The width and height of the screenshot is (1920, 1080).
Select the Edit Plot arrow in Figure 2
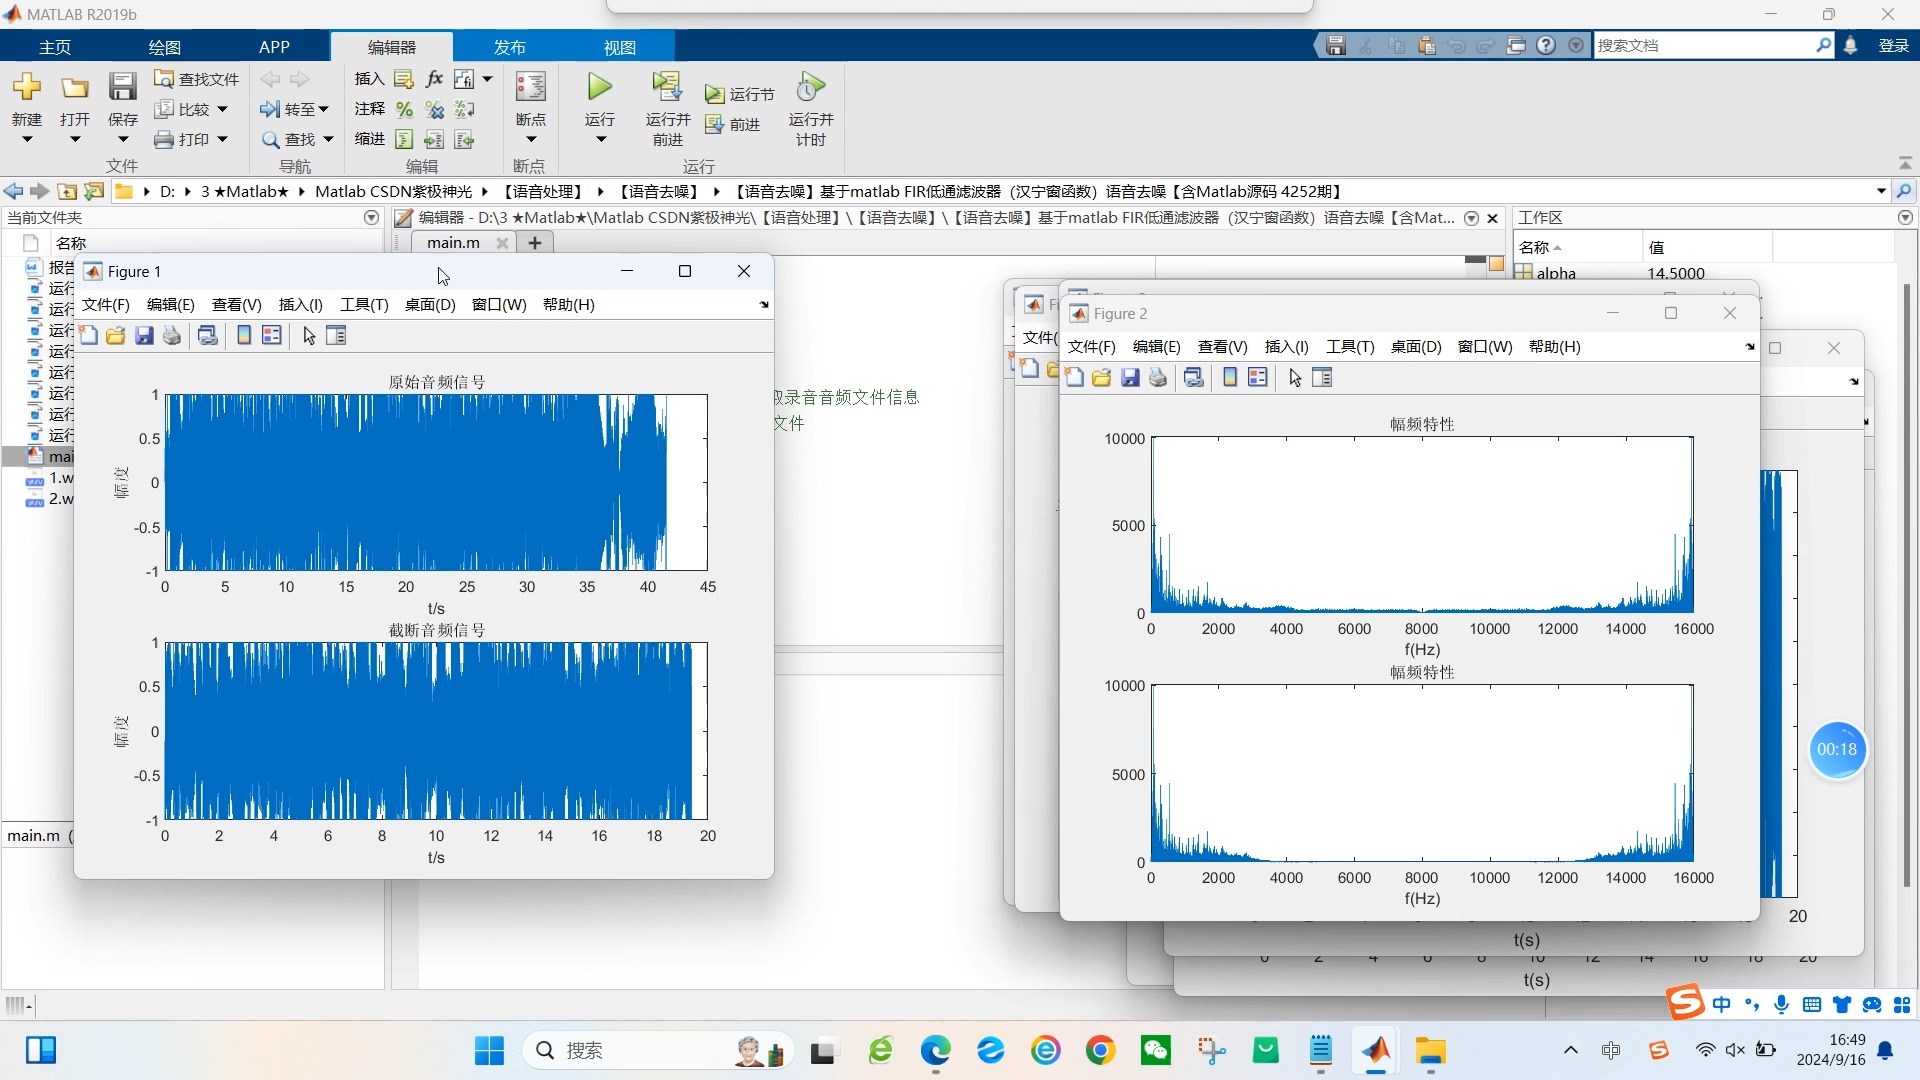1295,378
